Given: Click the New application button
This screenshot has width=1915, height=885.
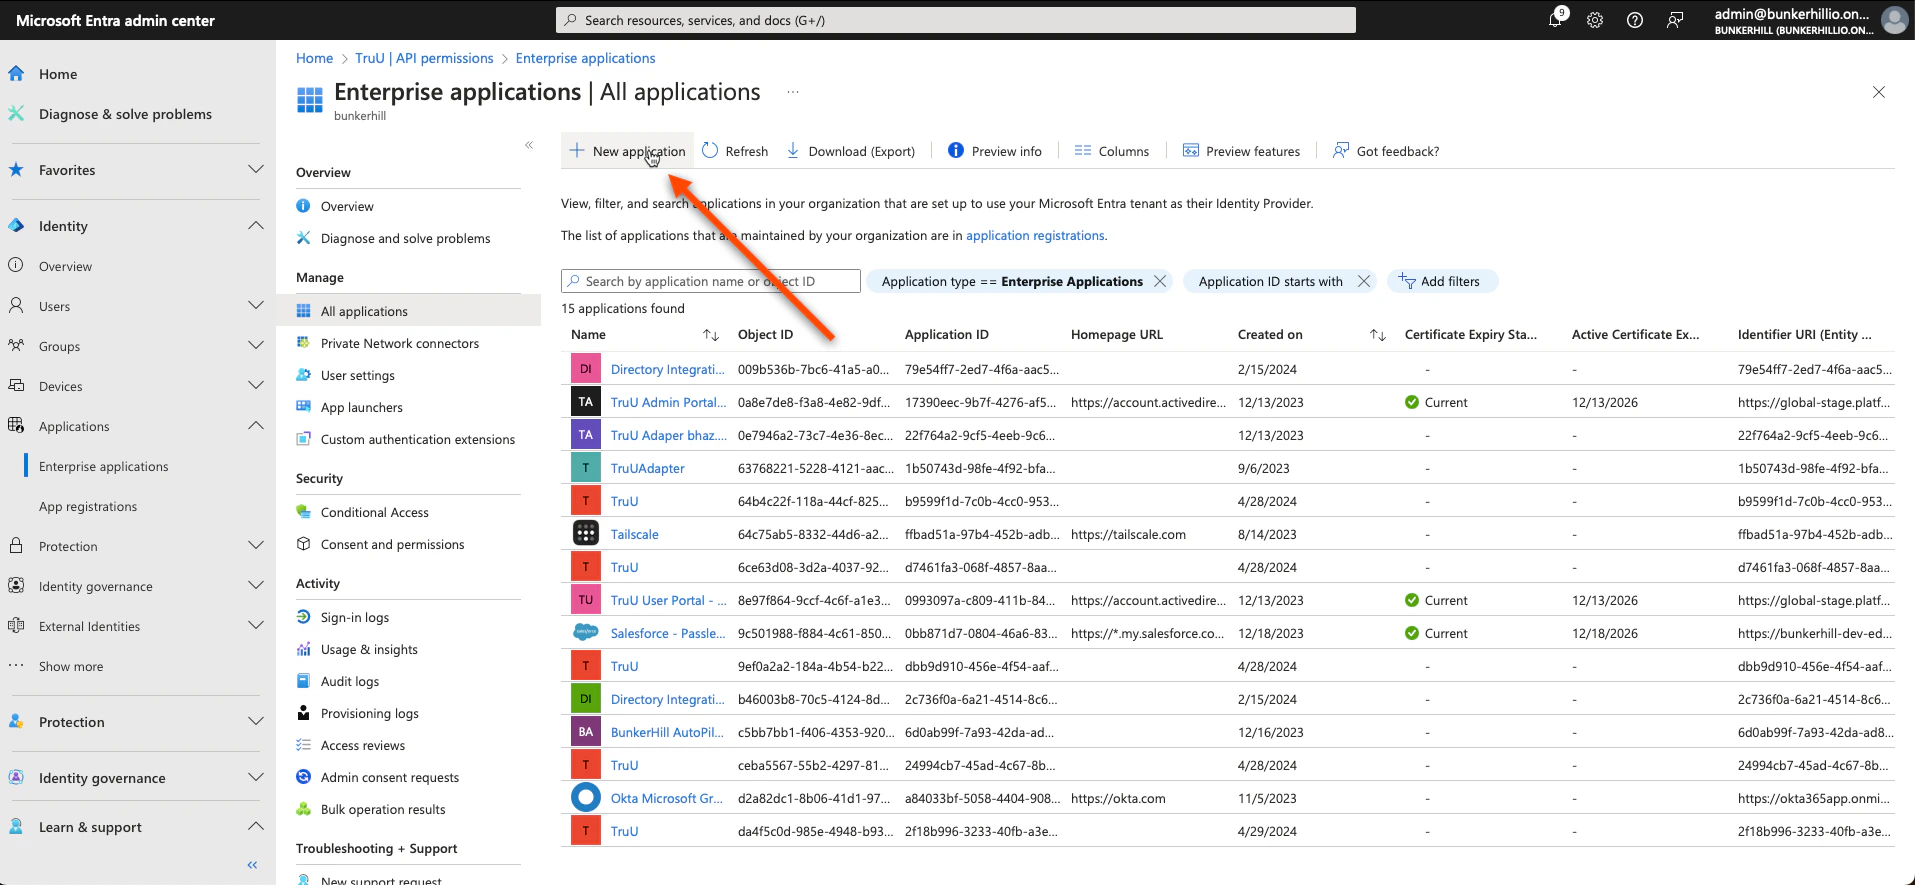Looking at the screenshot, I should [628, 151].
